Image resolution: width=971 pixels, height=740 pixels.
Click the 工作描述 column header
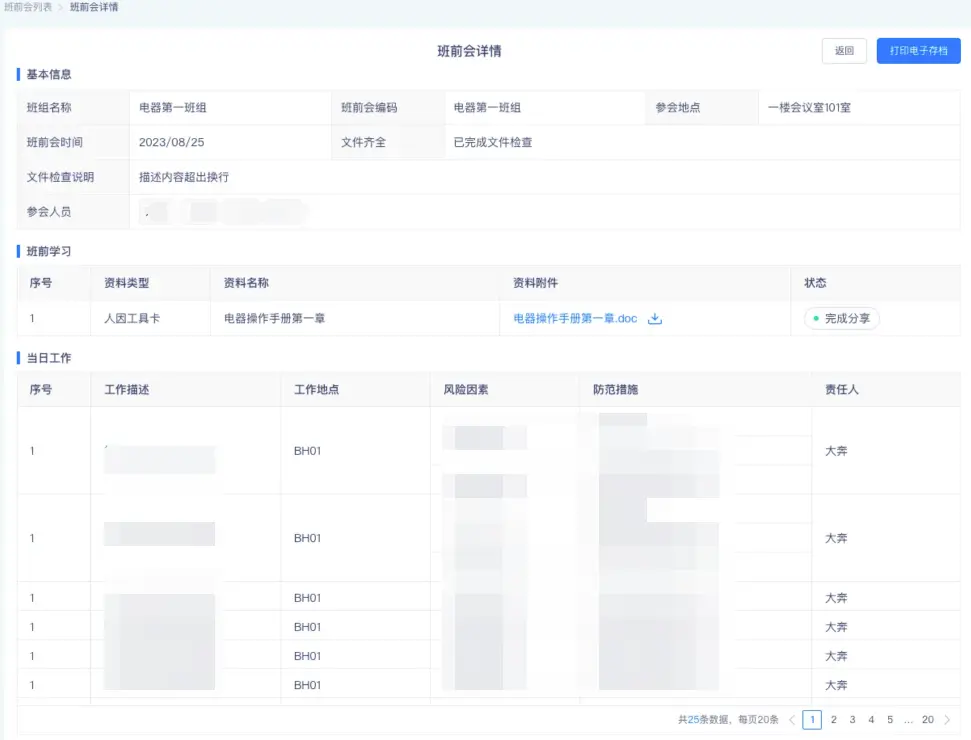[x=126, y=390]
